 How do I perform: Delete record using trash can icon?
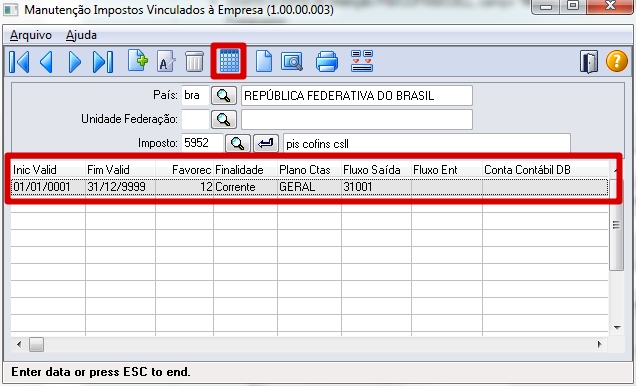point(194,62)
